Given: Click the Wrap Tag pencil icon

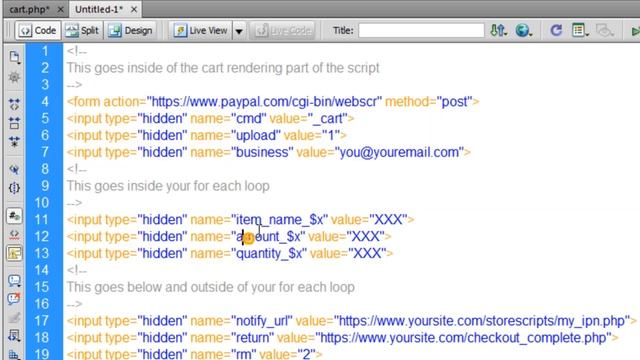Looking at the screenshot, I should coord(14,317).
